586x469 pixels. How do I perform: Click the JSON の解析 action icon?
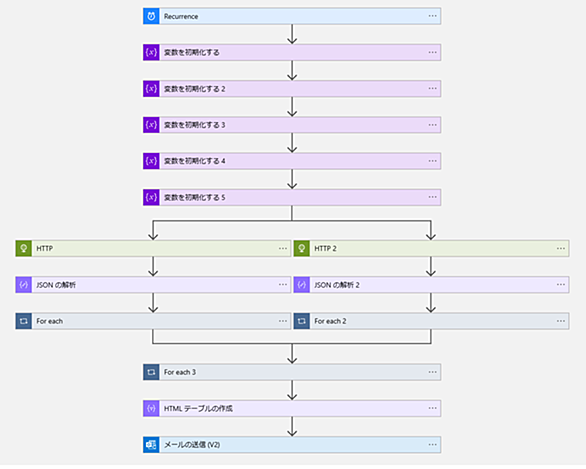click(24, 285)
